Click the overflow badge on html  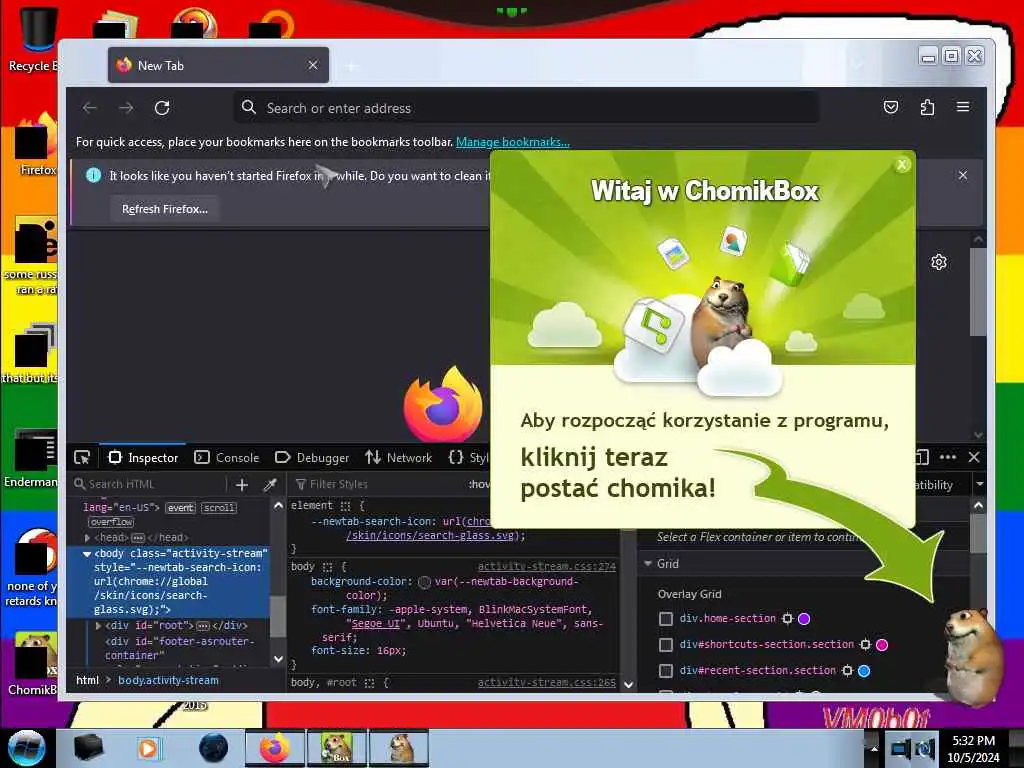coord(112,522)
